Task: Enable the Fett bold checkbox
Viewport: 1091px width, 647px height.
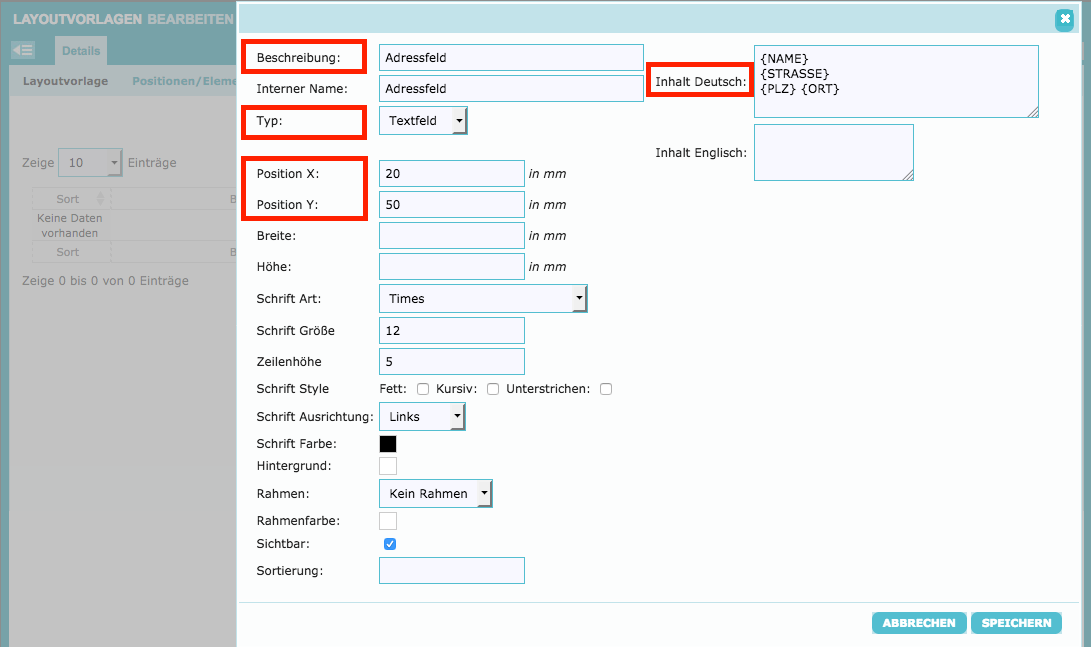Action: click(x=423, y=389)
